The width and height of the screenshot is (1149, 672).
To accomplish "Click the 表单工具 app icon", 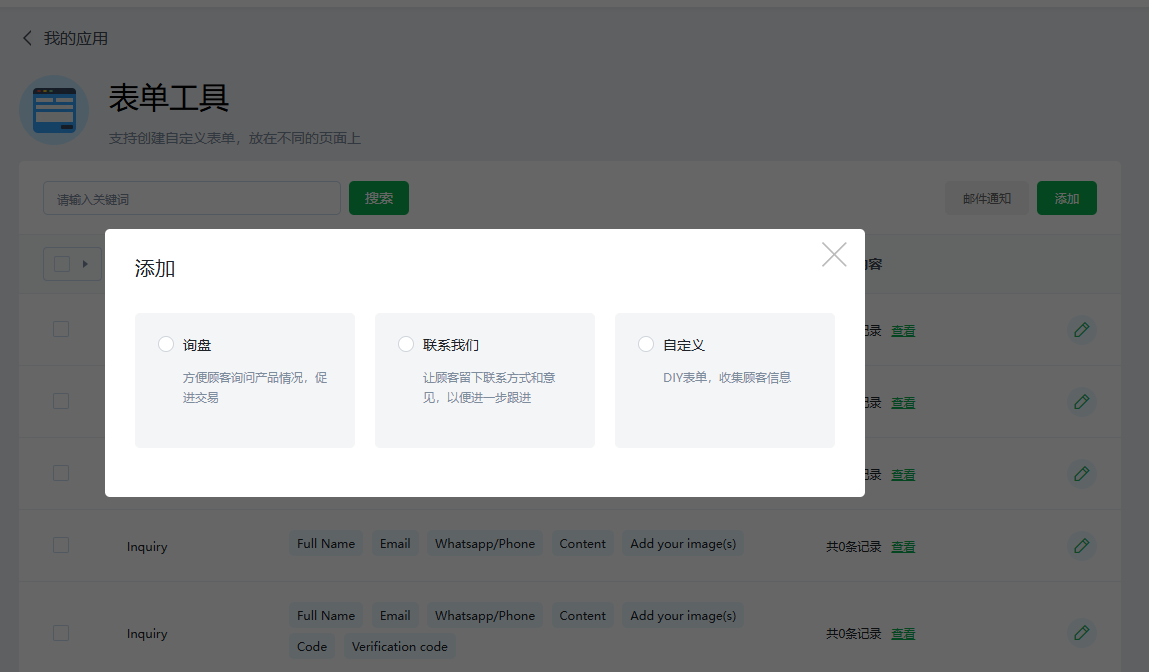I will click(54, 110).
